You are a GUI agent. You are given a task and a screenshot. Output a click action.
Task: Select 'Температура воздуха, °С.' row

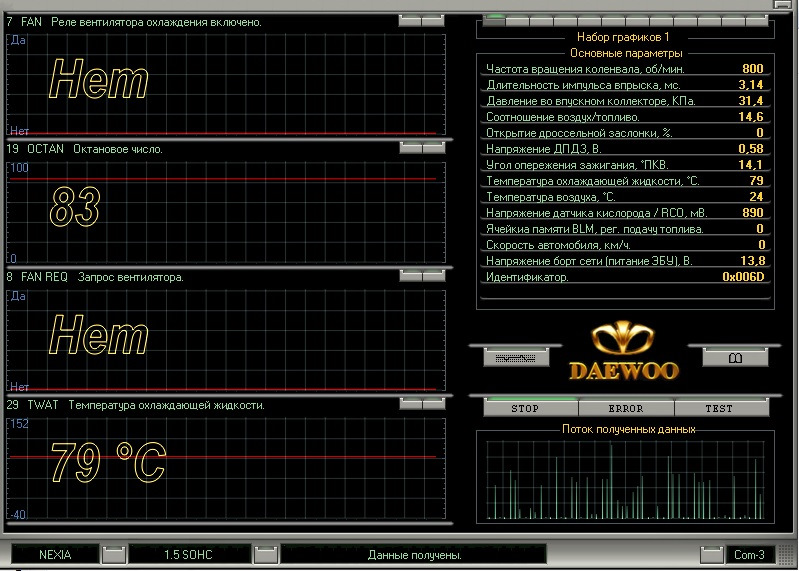click(625, 197)
